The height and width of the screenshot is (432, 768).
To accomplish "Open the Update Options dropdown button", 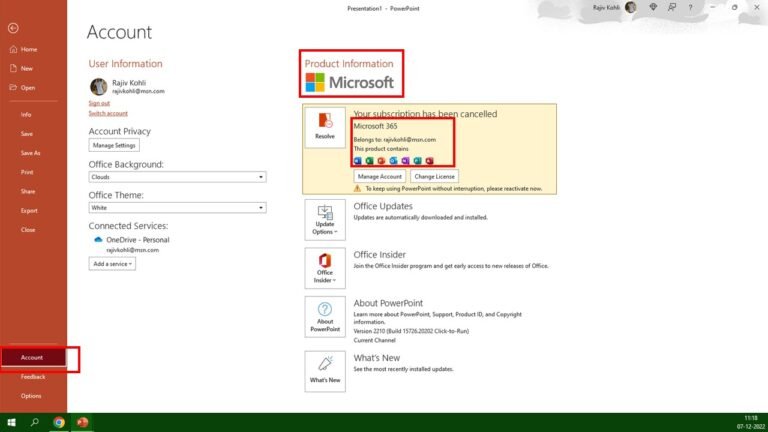I will point(325,220).
